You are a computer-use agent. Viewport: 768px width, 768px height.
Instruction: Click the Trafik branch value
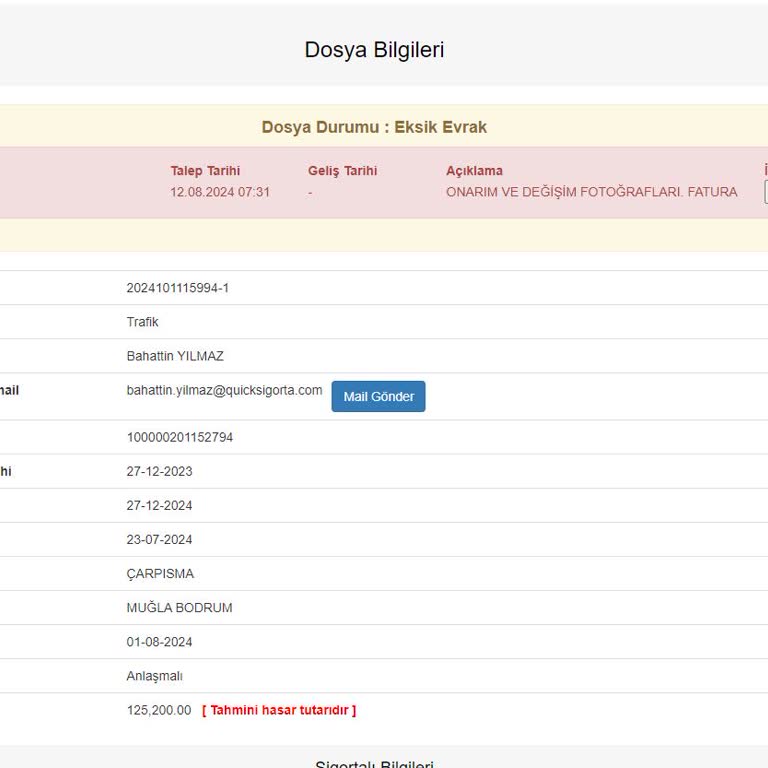click(142, 322)
